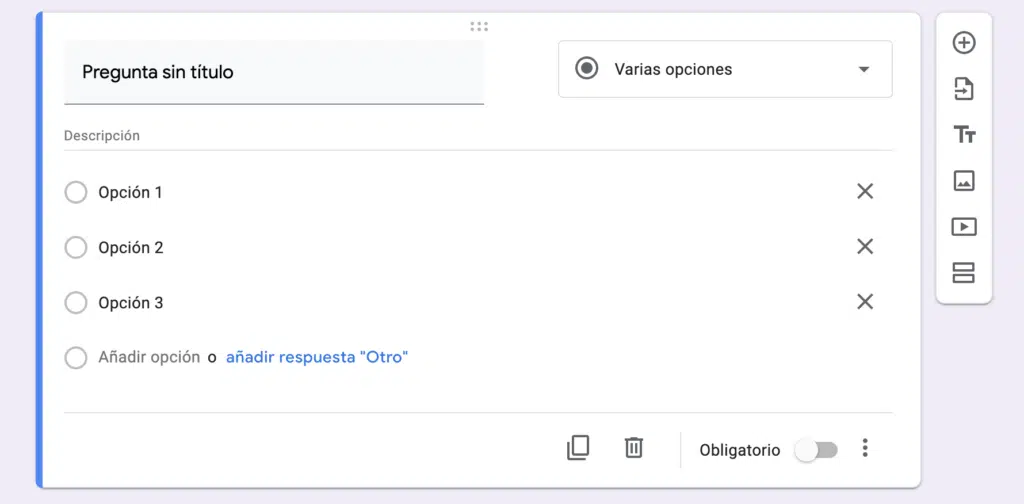Click the drag handle dots at top
The image size is (1024, 504).
(479, 26)
